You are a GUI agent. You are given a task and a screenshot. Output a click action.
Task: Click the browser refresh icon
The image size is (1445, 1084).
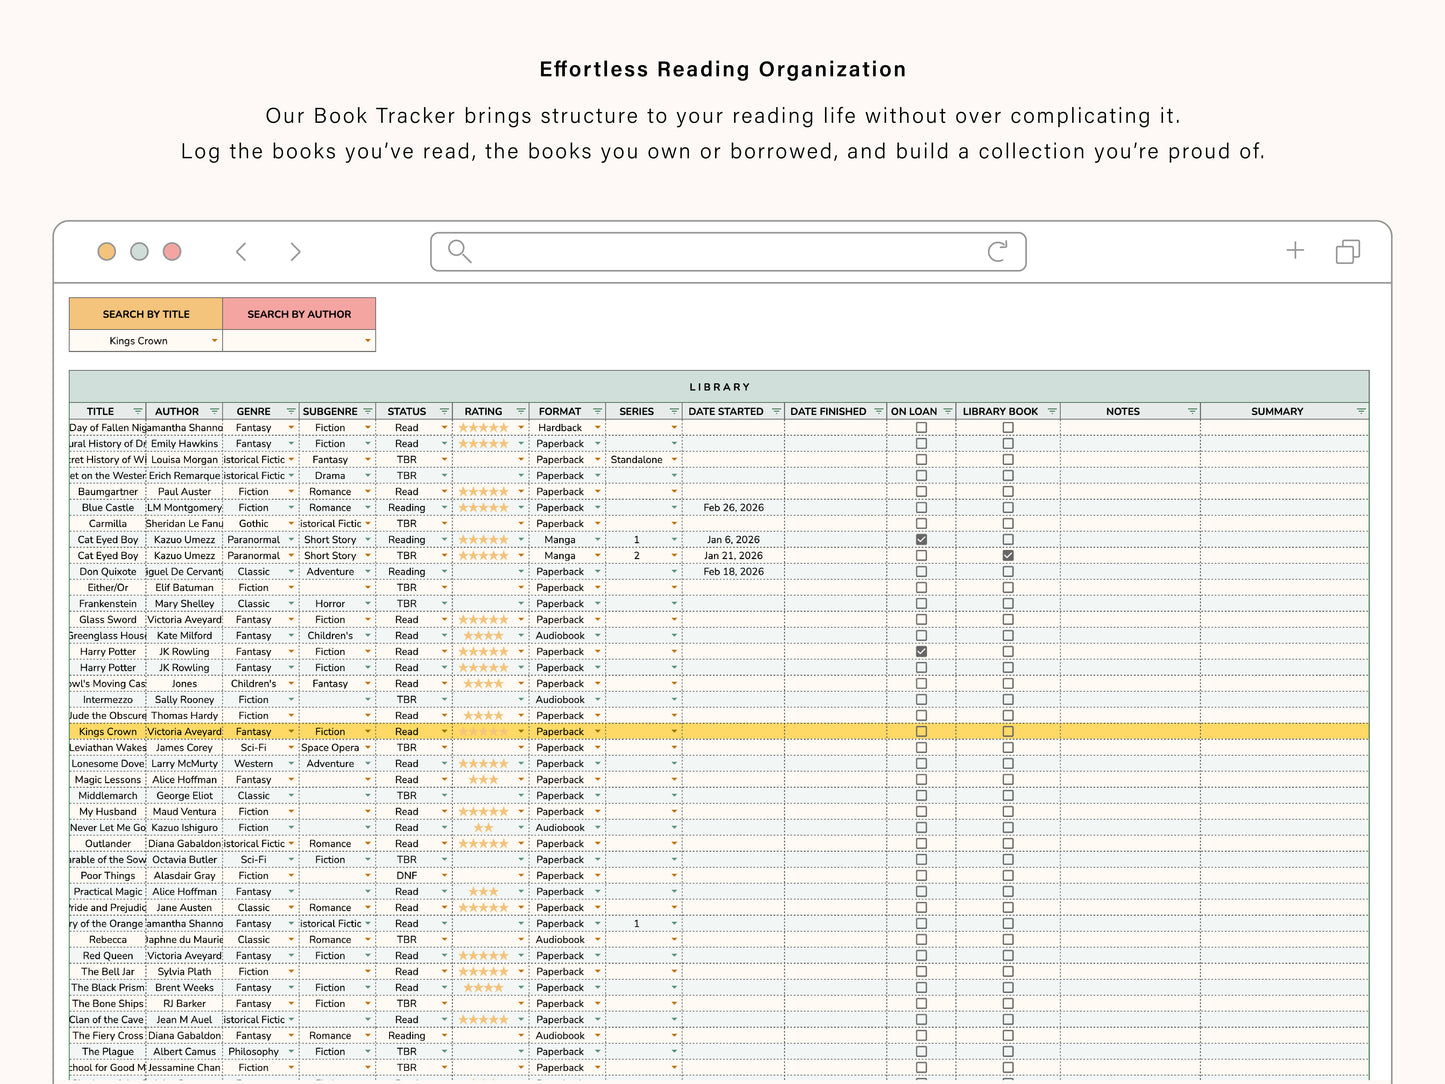999,251
